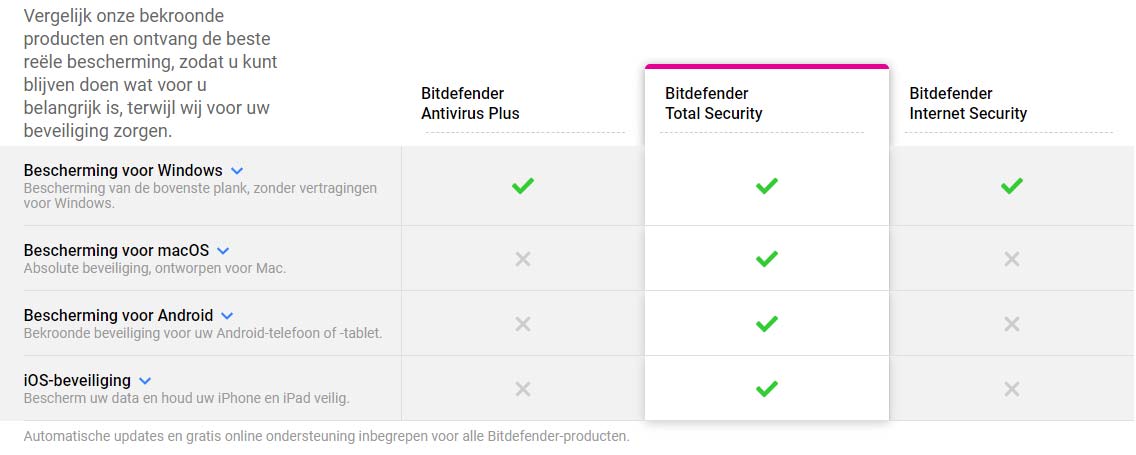
Task: Expand Bescherming voor macOS chevron
Action: click(223, 251)
